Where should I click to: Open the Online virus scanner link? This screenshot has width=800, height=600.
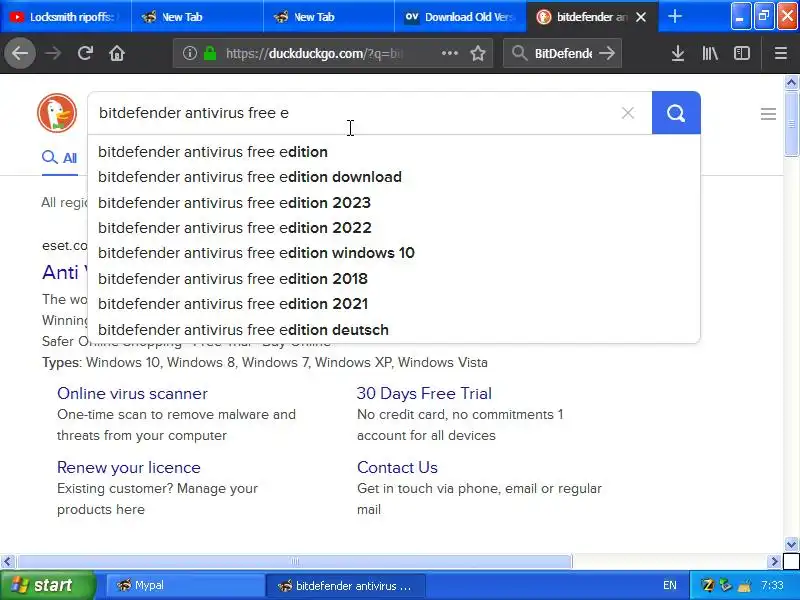pyautogui.click(x=132, y=393)
